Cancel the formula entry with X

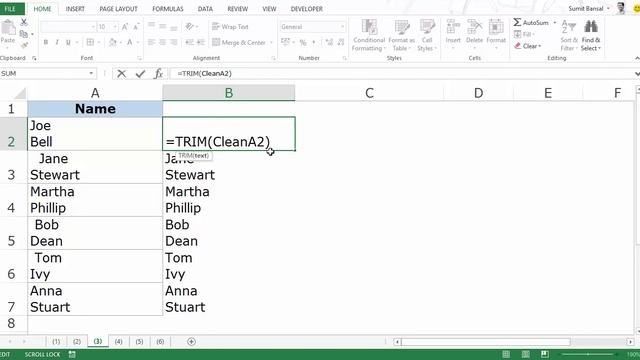tap(121, 73)
